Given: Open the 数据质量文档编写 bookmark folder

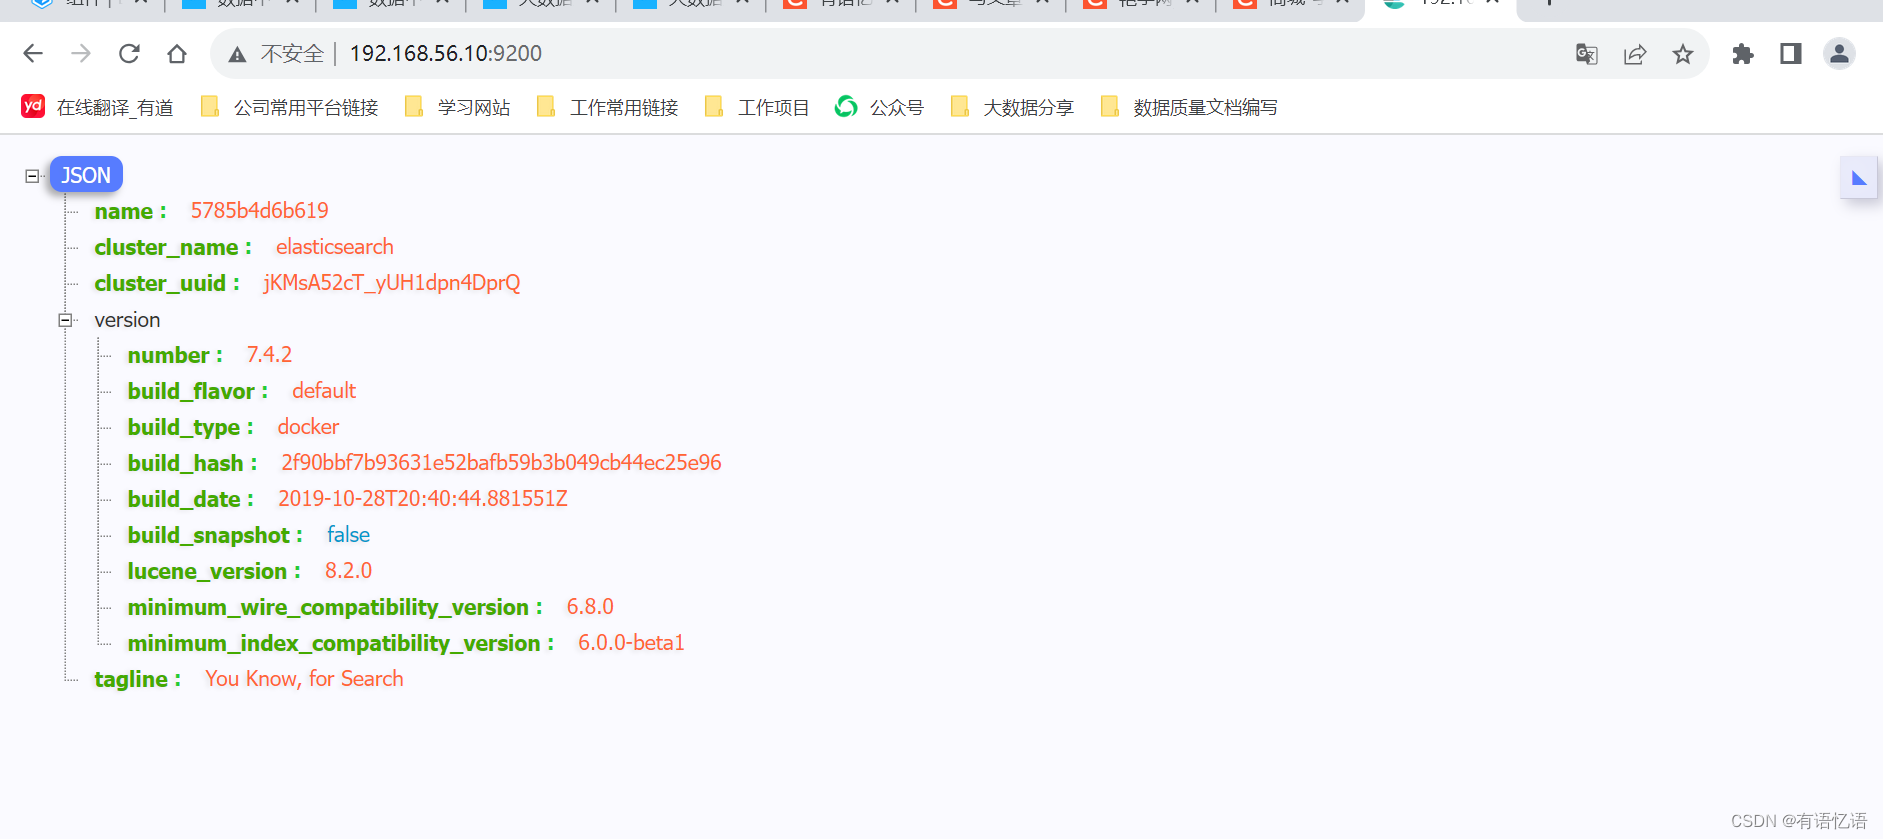Looking at the screenshot, I should point(1189,107).
